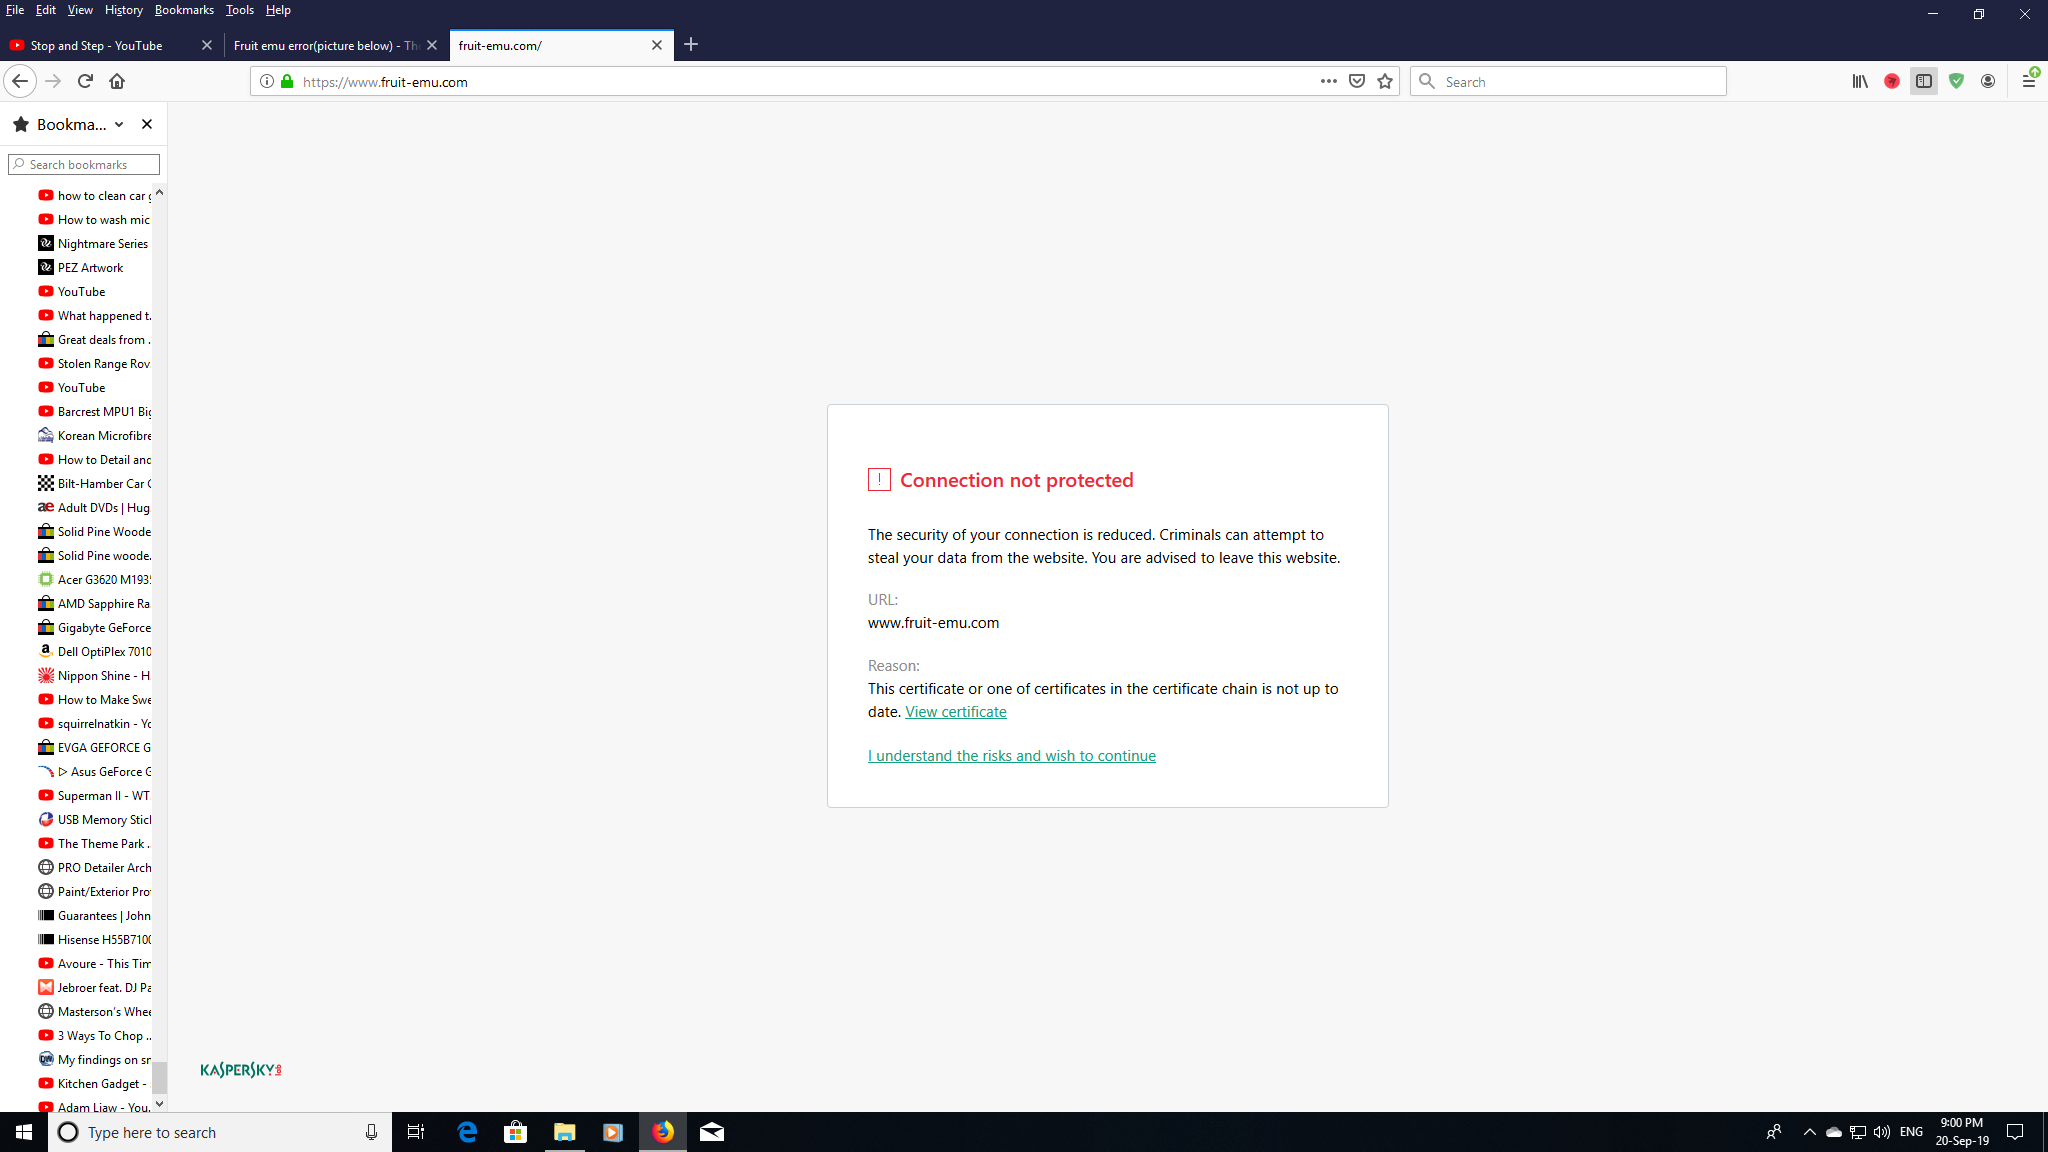Go back to previous page

tap(20, 81)
